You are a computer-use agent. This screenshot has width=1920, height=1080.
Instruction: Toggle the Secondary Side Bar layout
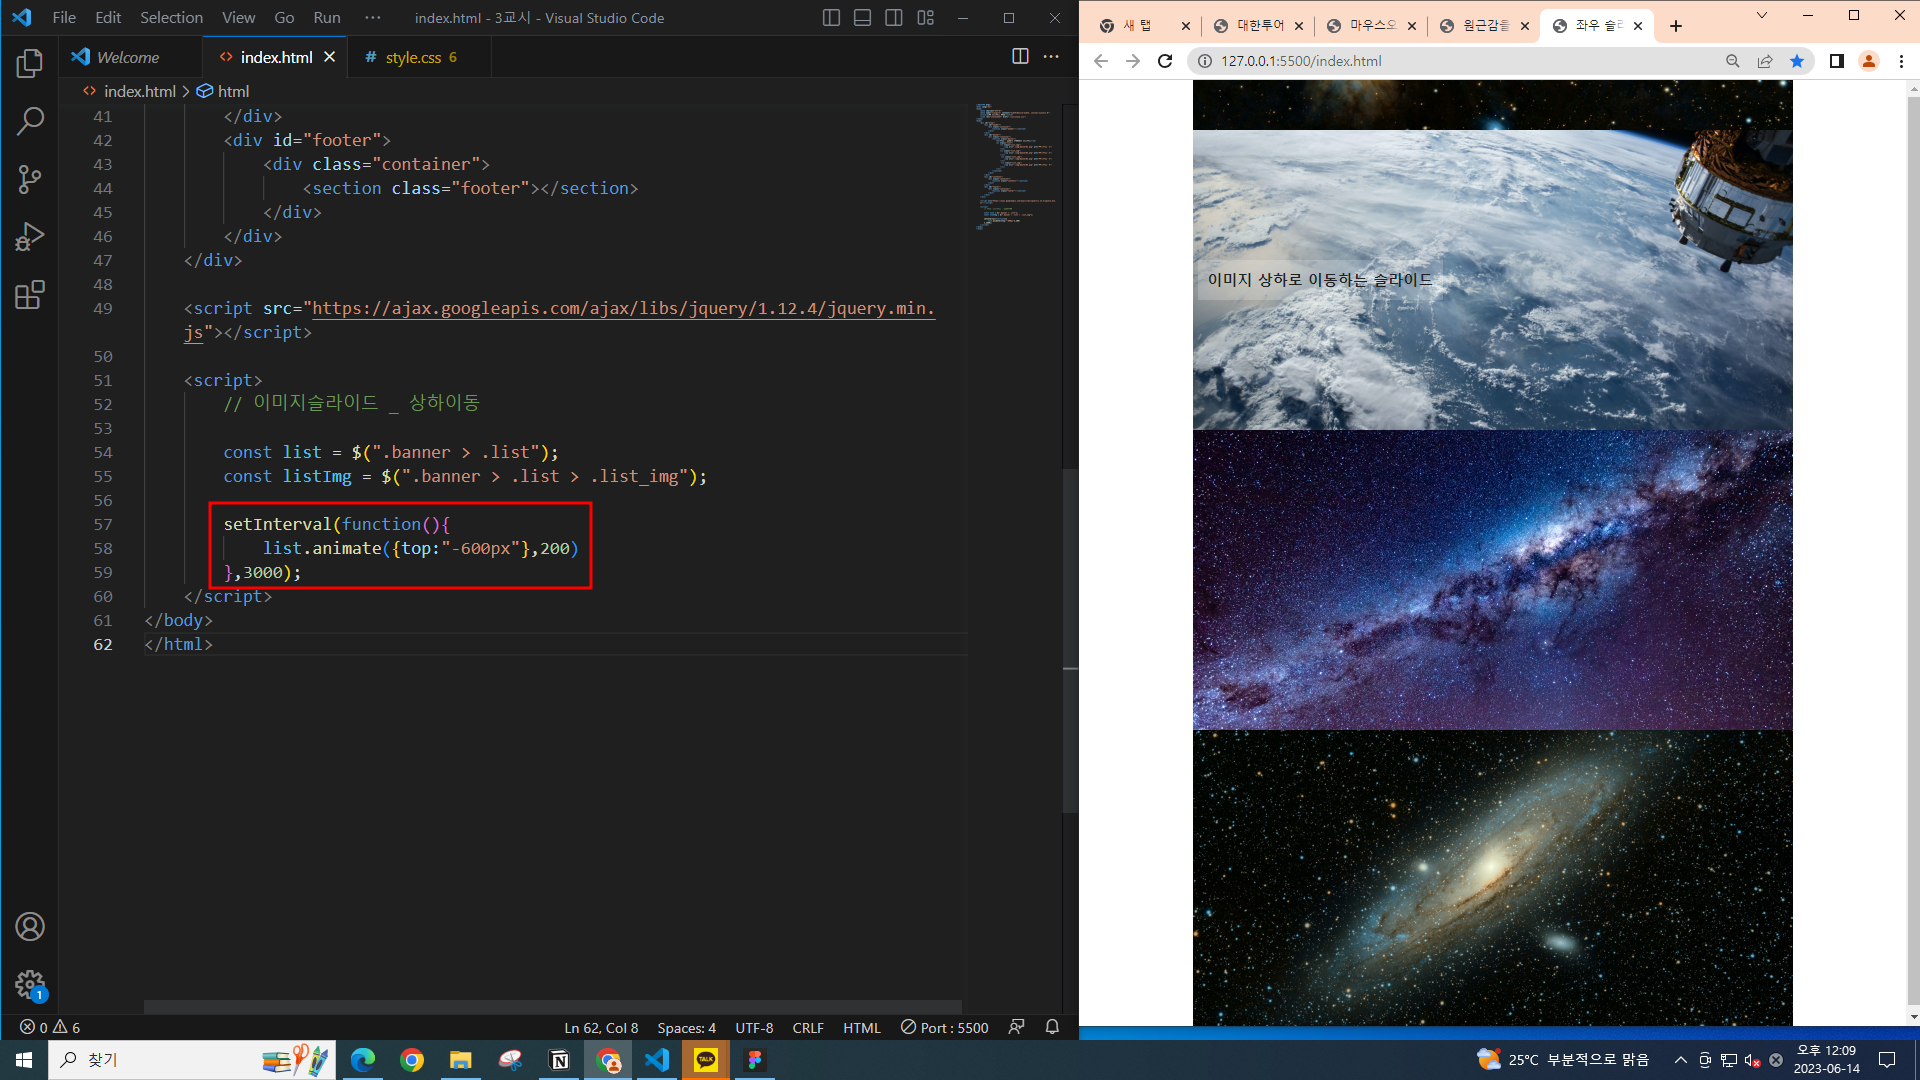click(x=894, y=18)
